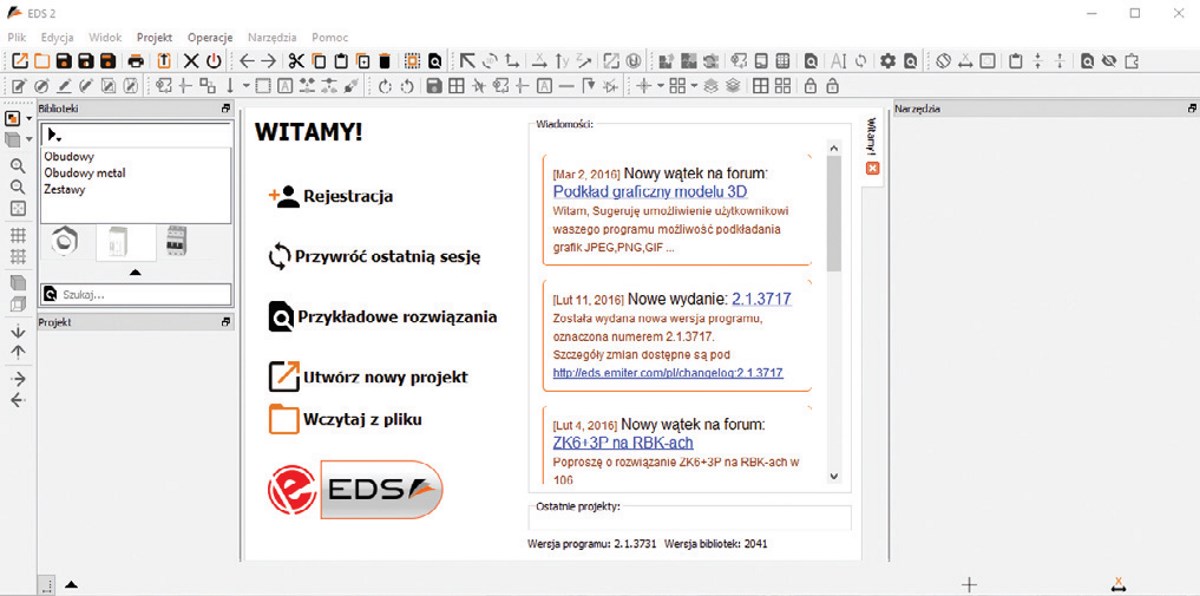Click the black X close project icon
Screen dimensions: 1200x596
[191, 61]
